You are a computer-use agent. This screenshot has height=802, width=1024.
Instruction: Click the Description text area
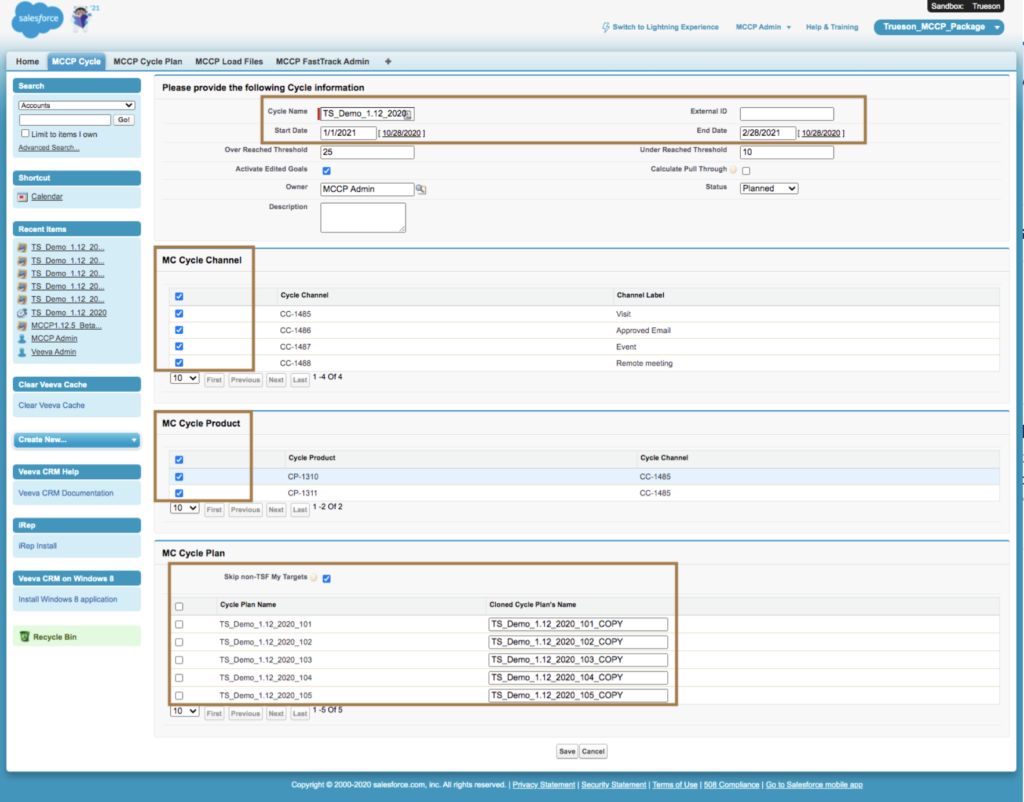pyautogui.click(x=362, y=217)
